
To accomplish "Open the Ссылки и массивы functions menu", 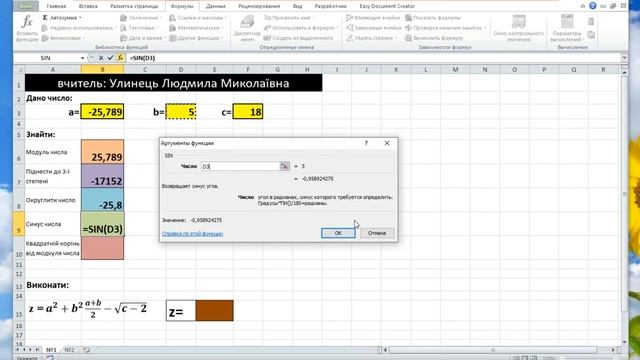I will 198,18.
